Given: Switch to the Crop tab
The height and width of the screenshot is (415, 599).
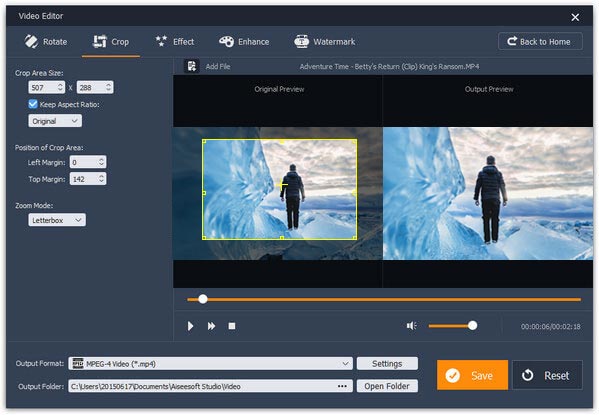Looking at the screenshot, I should click(111, 42).
